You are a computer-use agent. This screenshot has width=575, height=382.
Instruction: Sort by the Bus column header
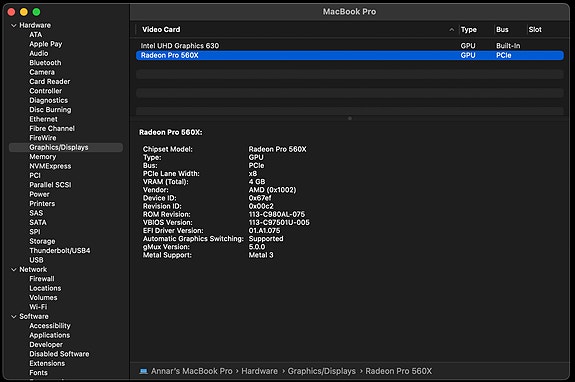(502, 29)
